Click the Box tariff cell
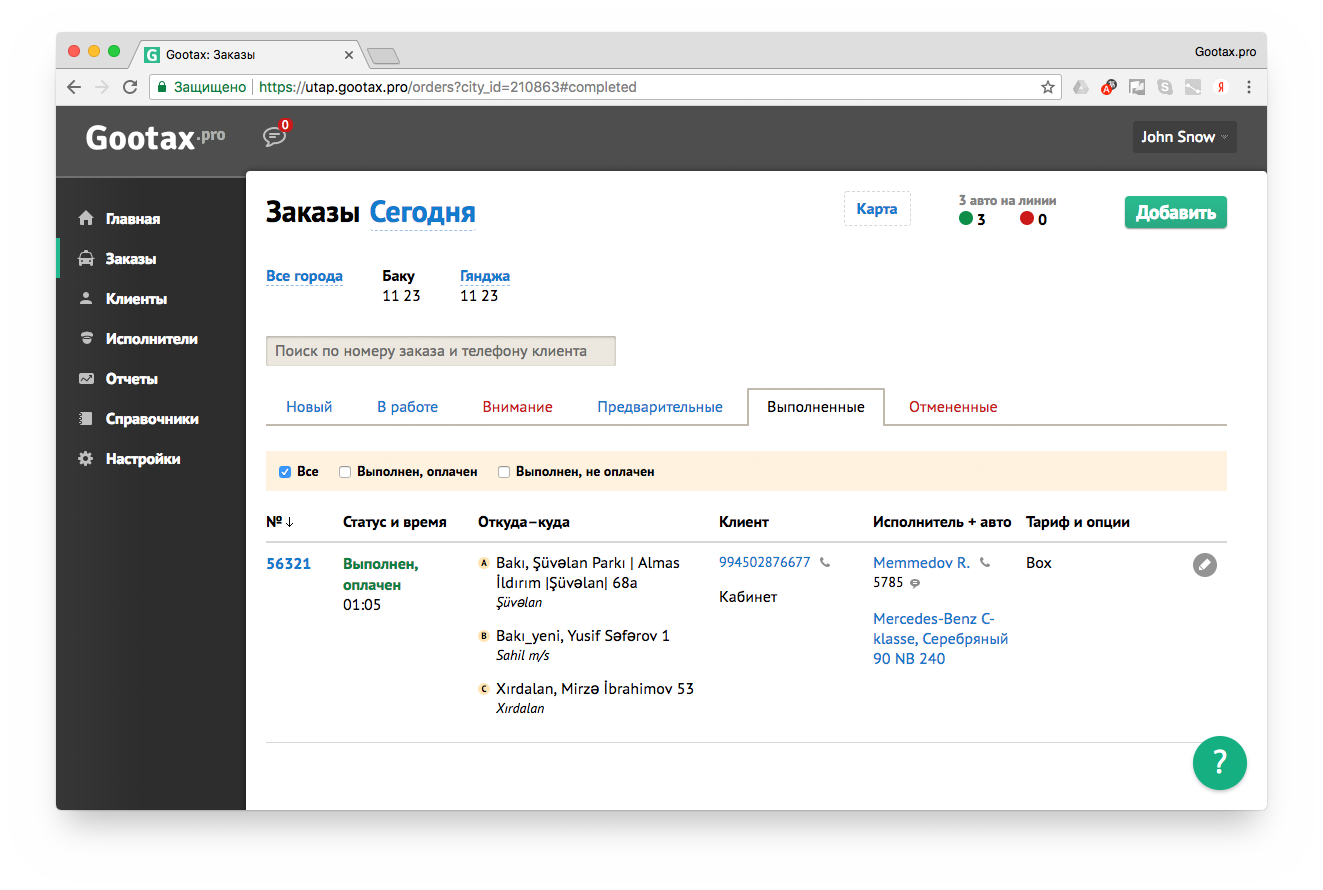Viewport: 1323px width, 890px height. pos(1039,563)
